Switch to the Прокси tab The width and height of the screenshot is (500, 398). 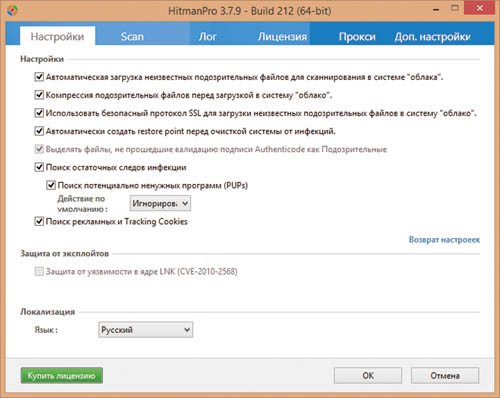click(357, 36)
